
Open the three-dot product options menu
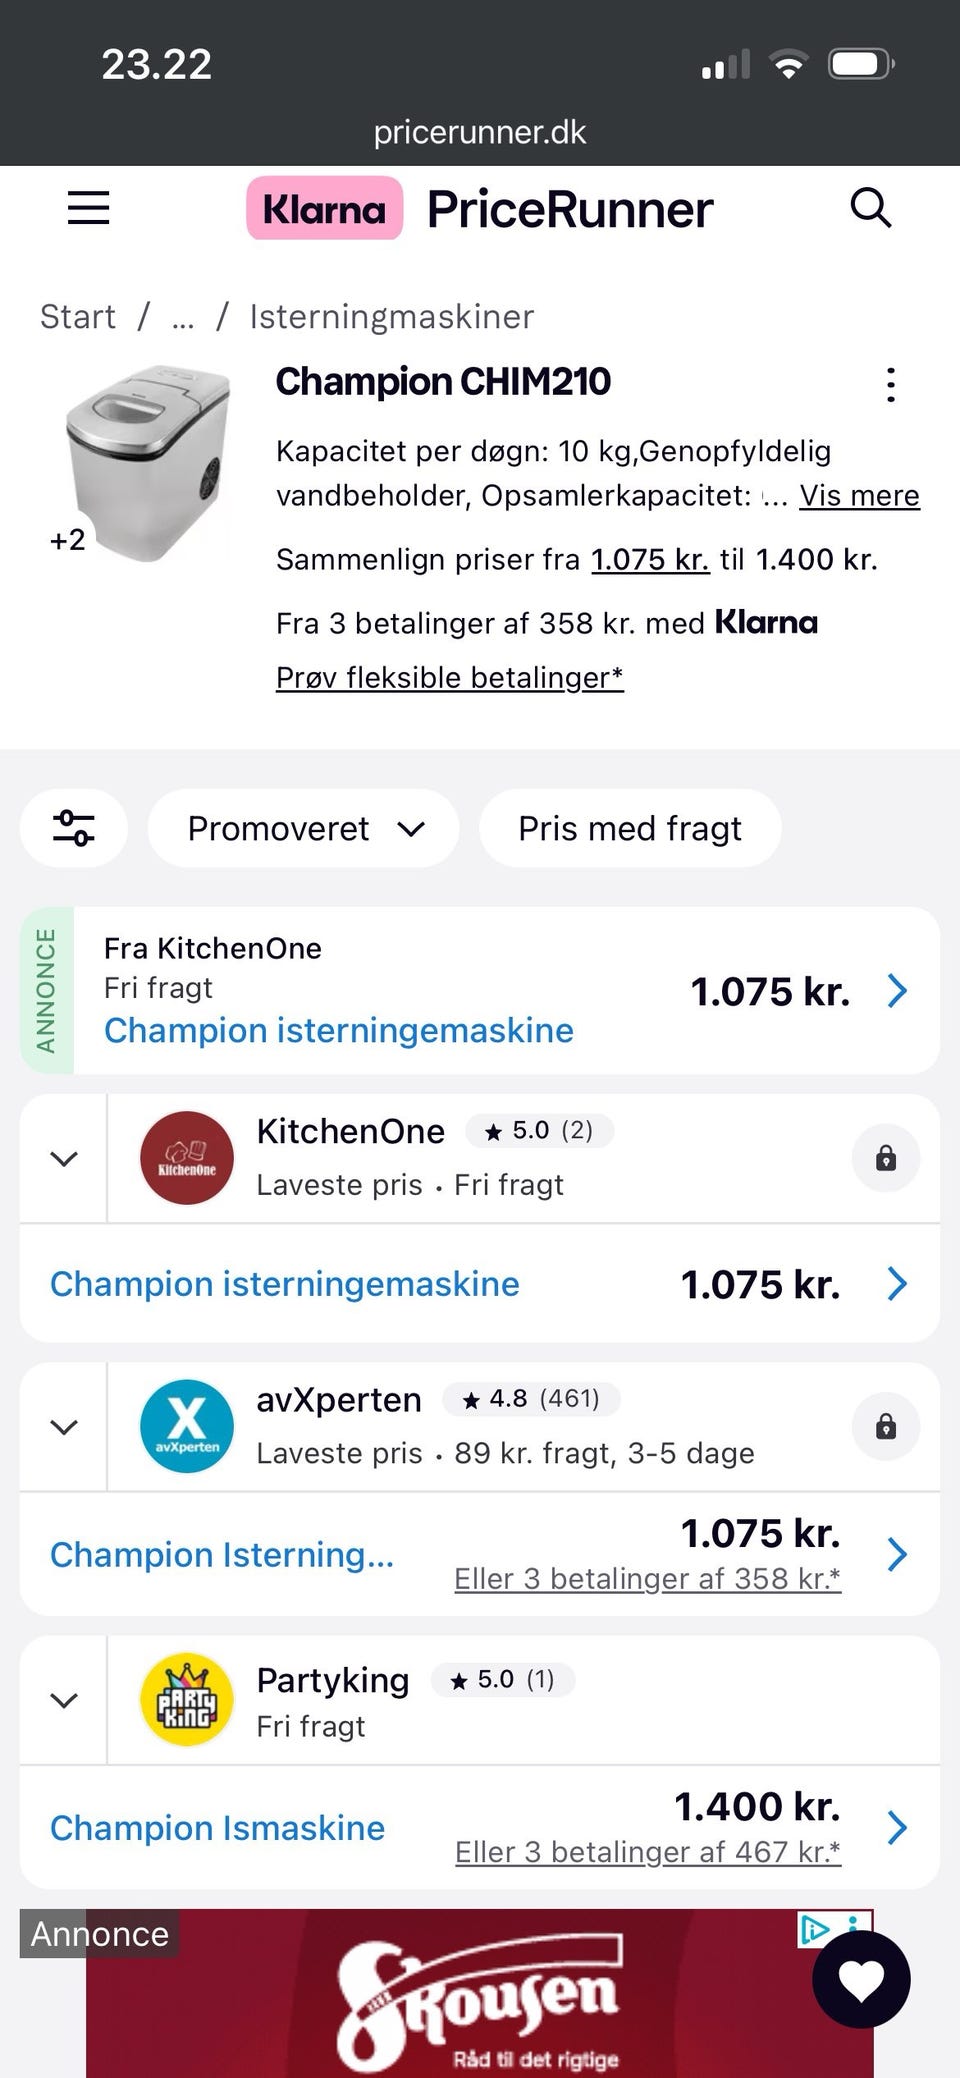tap(890, 385)
